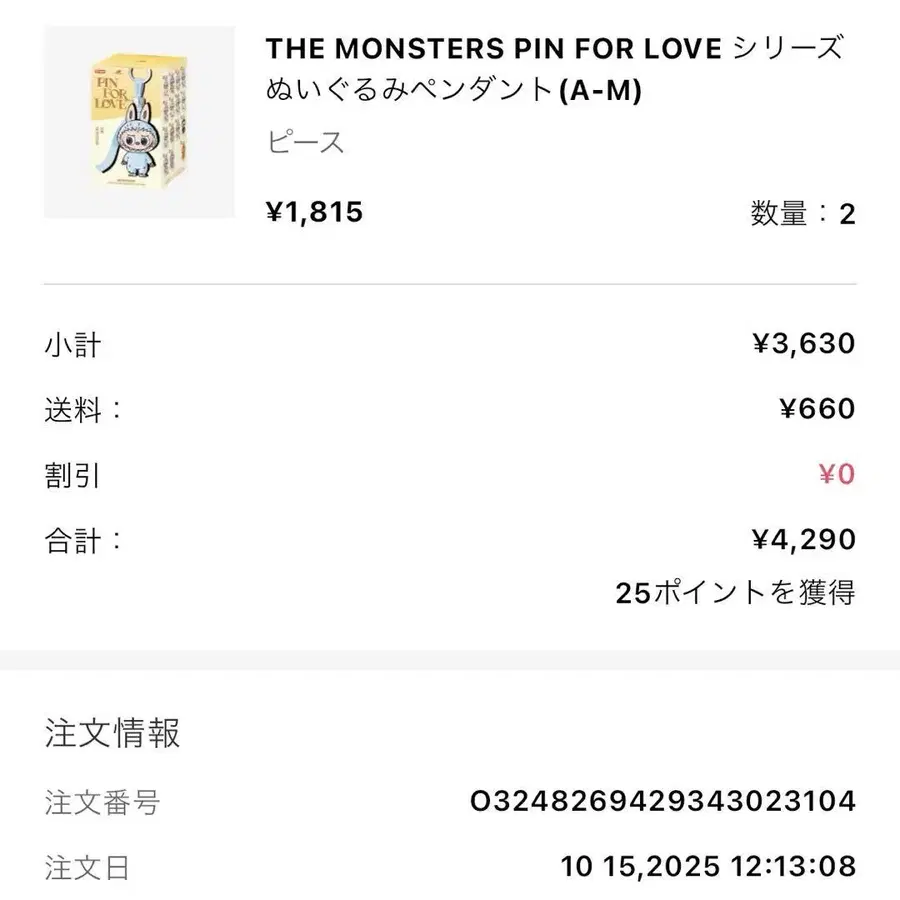900x900 pixels.
Task: Tap the 割引 discount label
Action: point(73,474)
